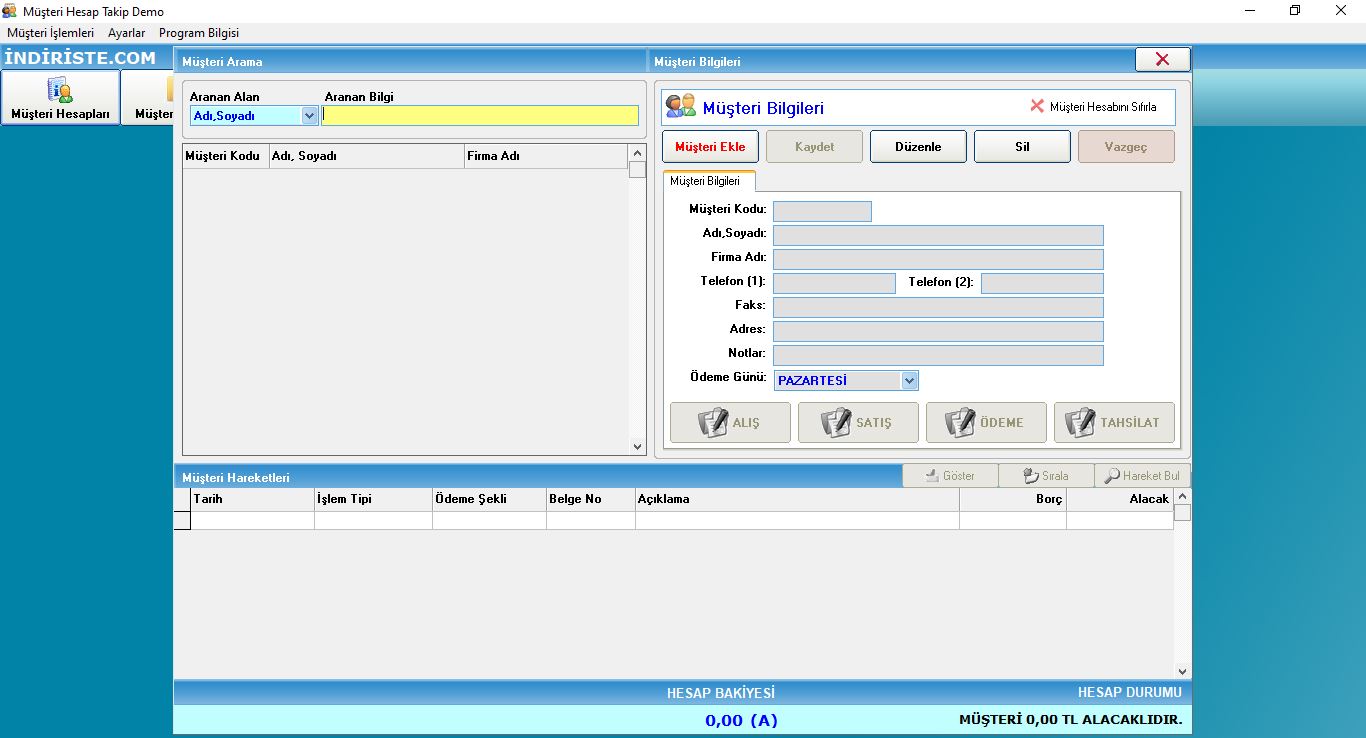Image resolution: width=1366 pixels, height=738 pixels.
Task: Click the 0,00 (A) balance value
Action: 741,720
